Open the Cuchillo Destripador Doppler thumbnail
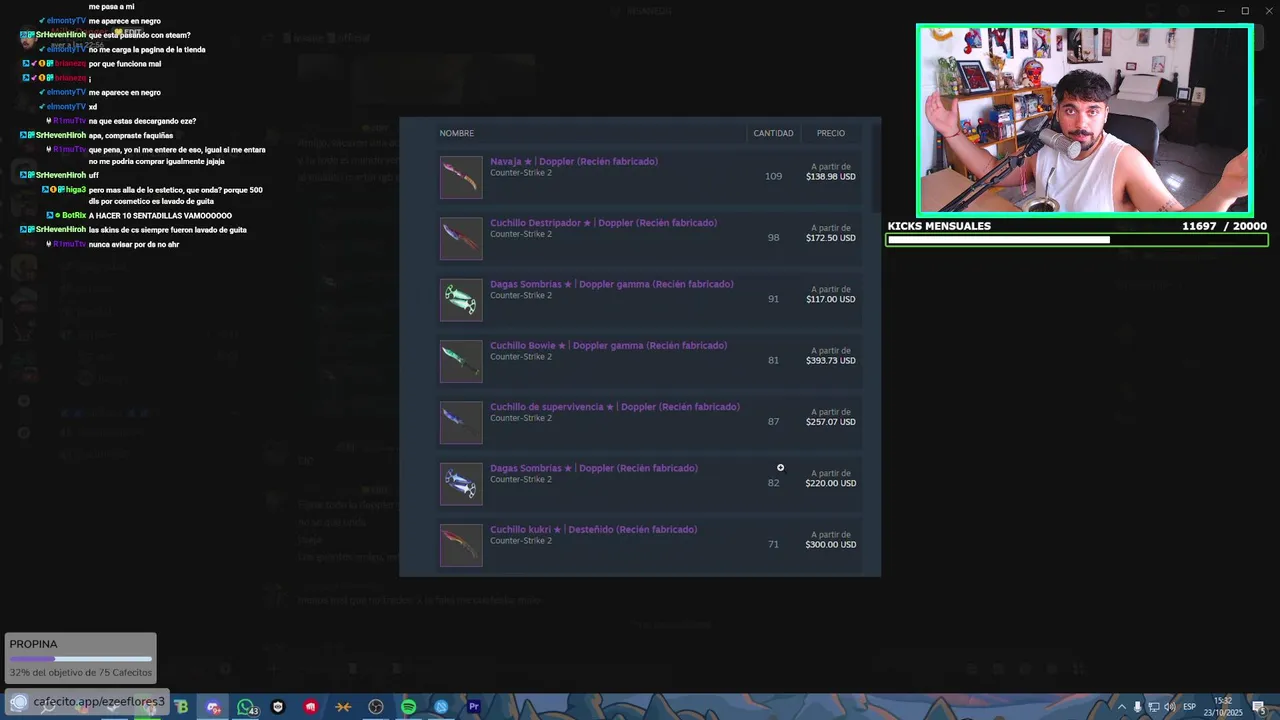 (x=461, y=239)
